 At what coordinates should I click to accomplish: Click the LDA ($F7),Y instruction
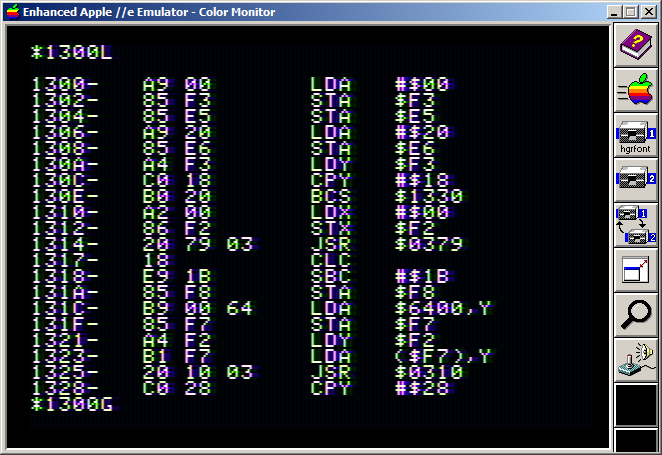(x=401, y=357)
